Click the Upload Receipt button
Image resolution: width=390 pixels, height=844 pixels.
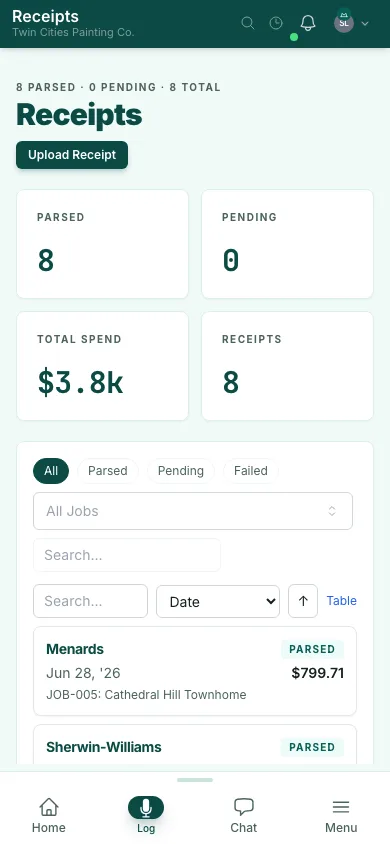[x=72, y=155]
